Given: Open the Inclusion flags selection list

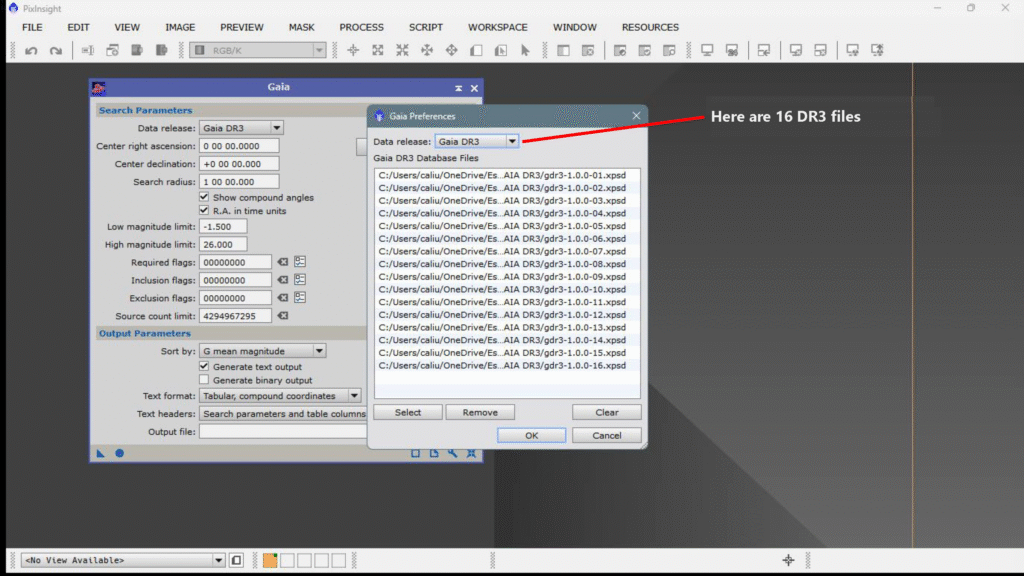Looking at the screenshot, I should [300, 280].
